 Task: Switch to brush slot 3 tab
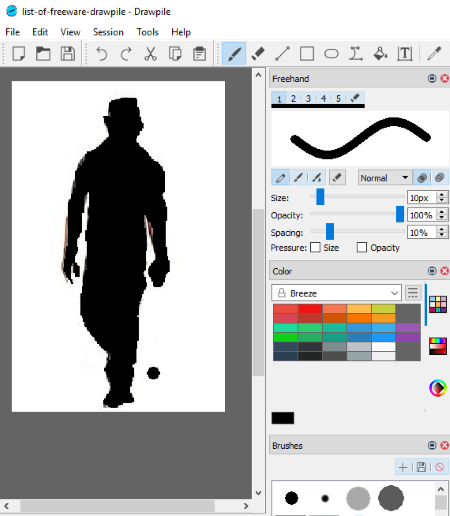coord(308,98)
